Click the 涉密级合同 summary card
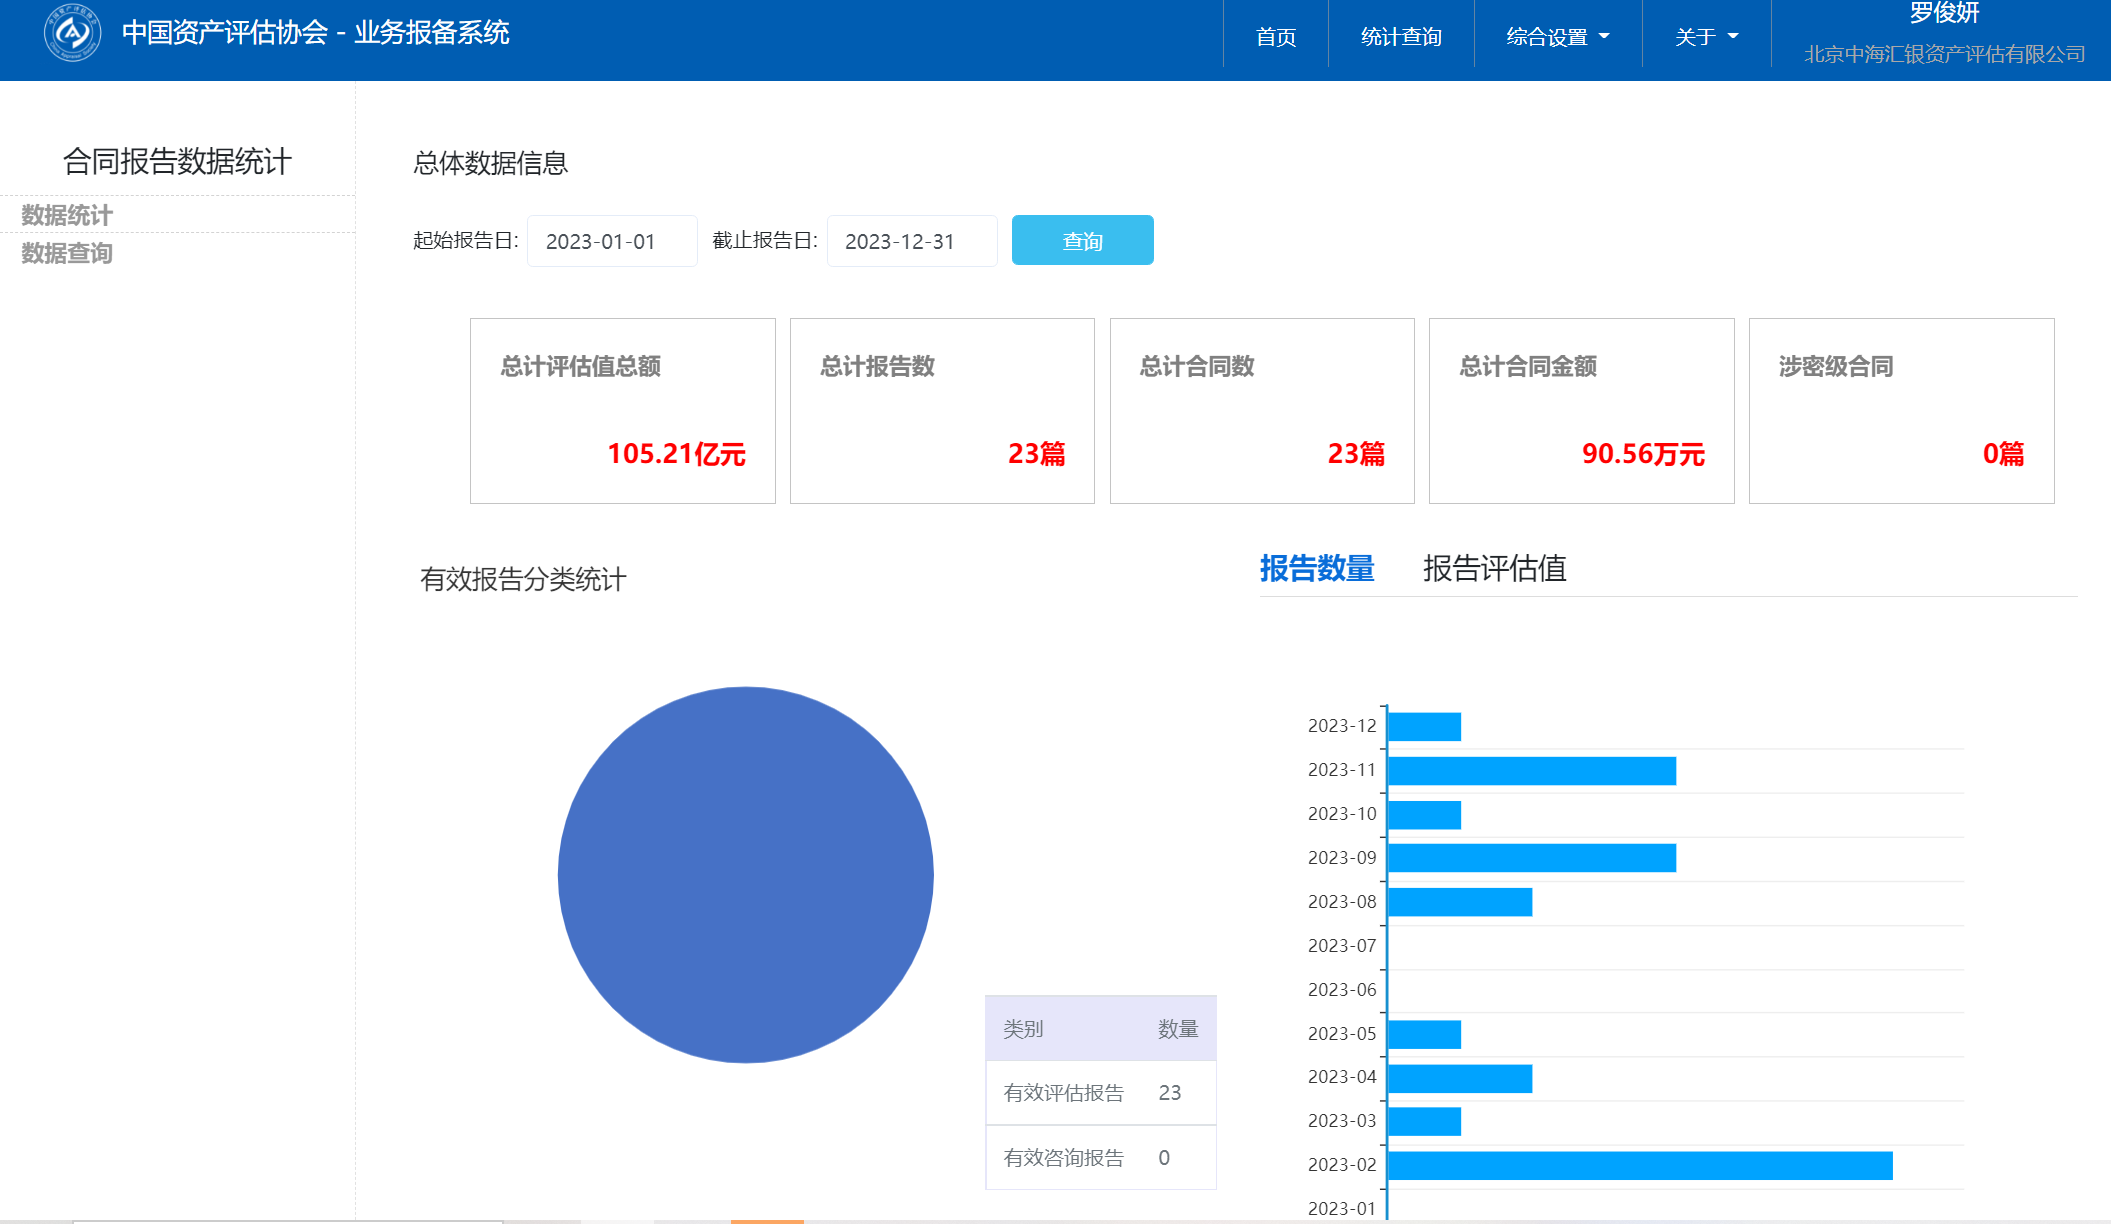Viewport: 2111px width, 1224px height. pos(1901,411)
